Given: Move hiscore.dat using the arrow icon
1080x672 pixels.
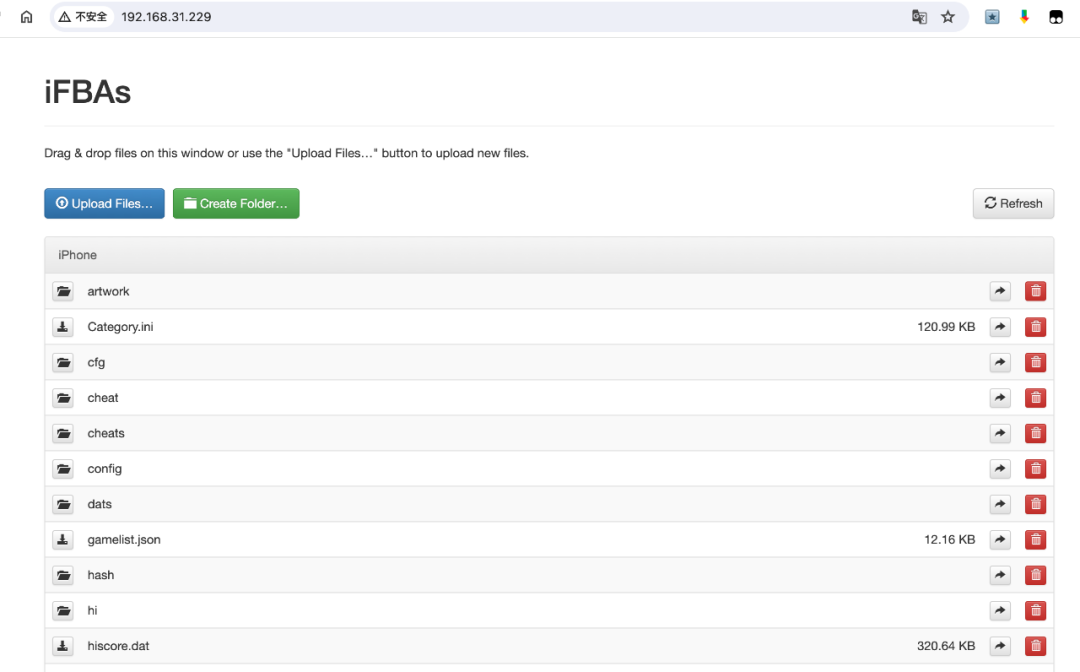Looking at the screenshot, I should click(x=1000, y=646).
